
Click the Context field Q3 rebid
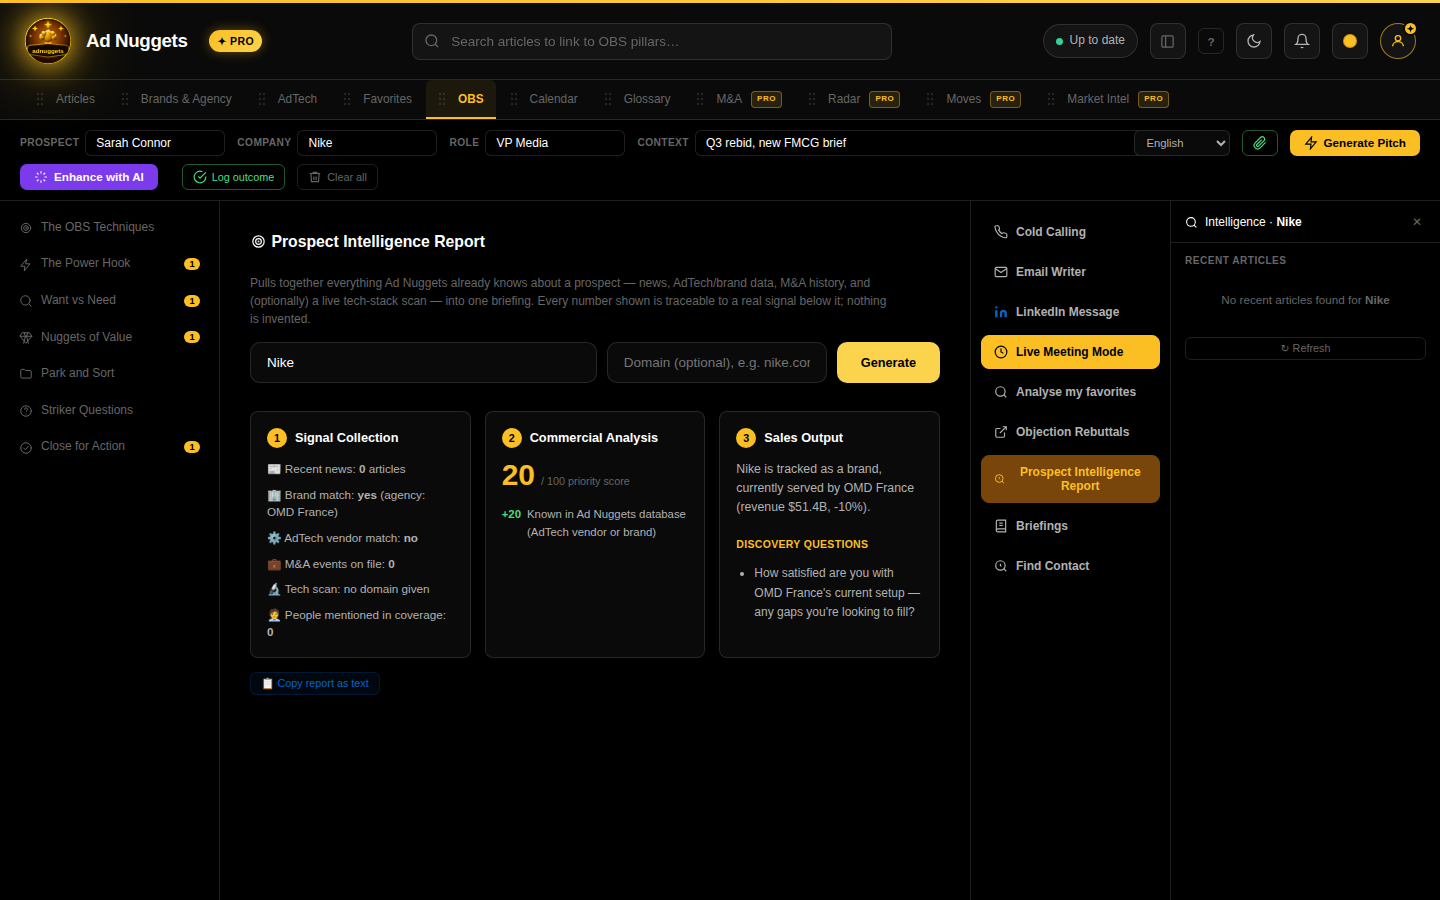pyautogui.click(x=914, y=143)
